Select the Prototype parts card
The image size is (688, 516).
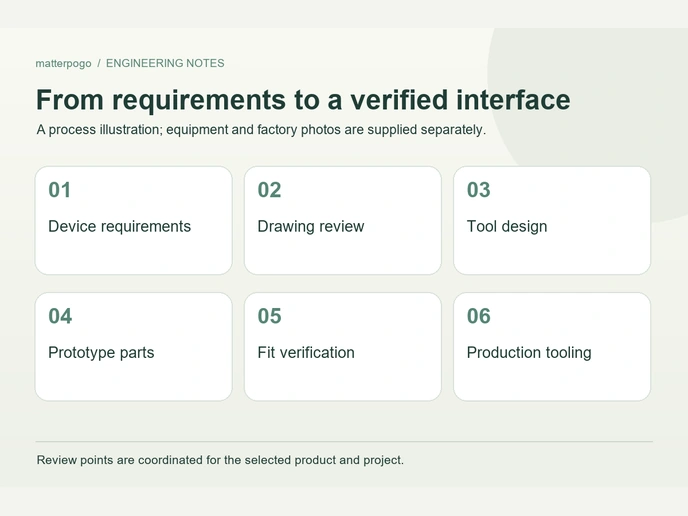(133, 347)
